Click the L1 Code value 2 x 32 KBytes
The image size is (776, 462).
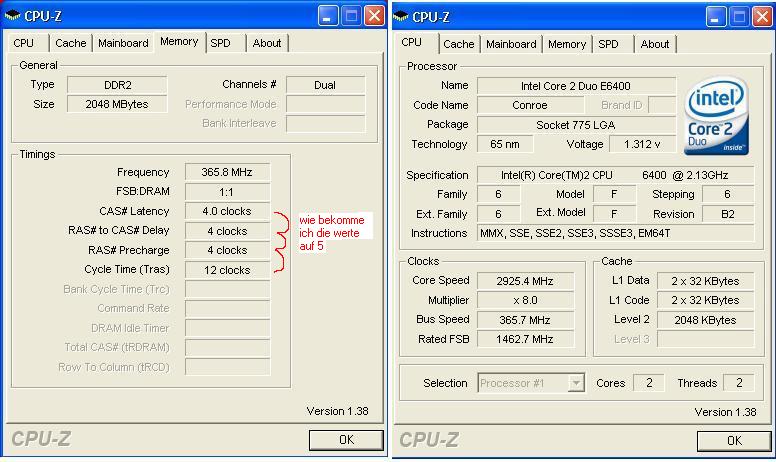(x=705, y=300)
